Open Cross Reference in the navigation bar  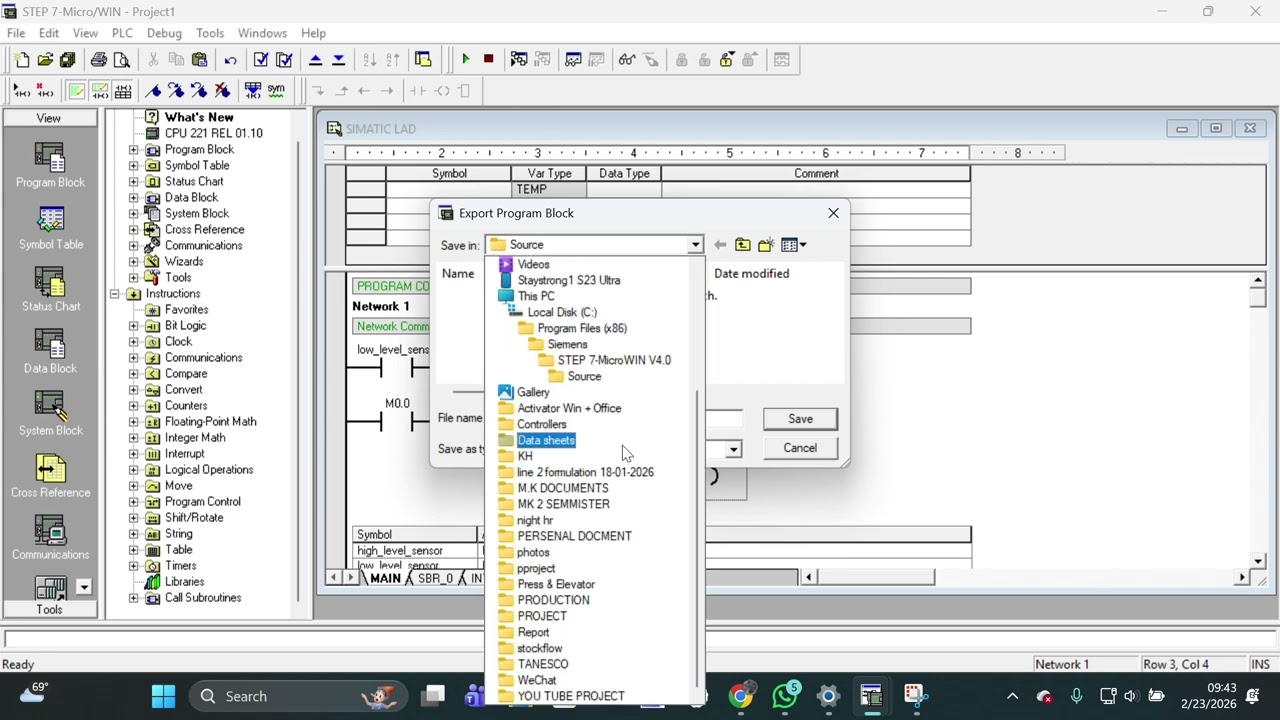click(50, 476)
